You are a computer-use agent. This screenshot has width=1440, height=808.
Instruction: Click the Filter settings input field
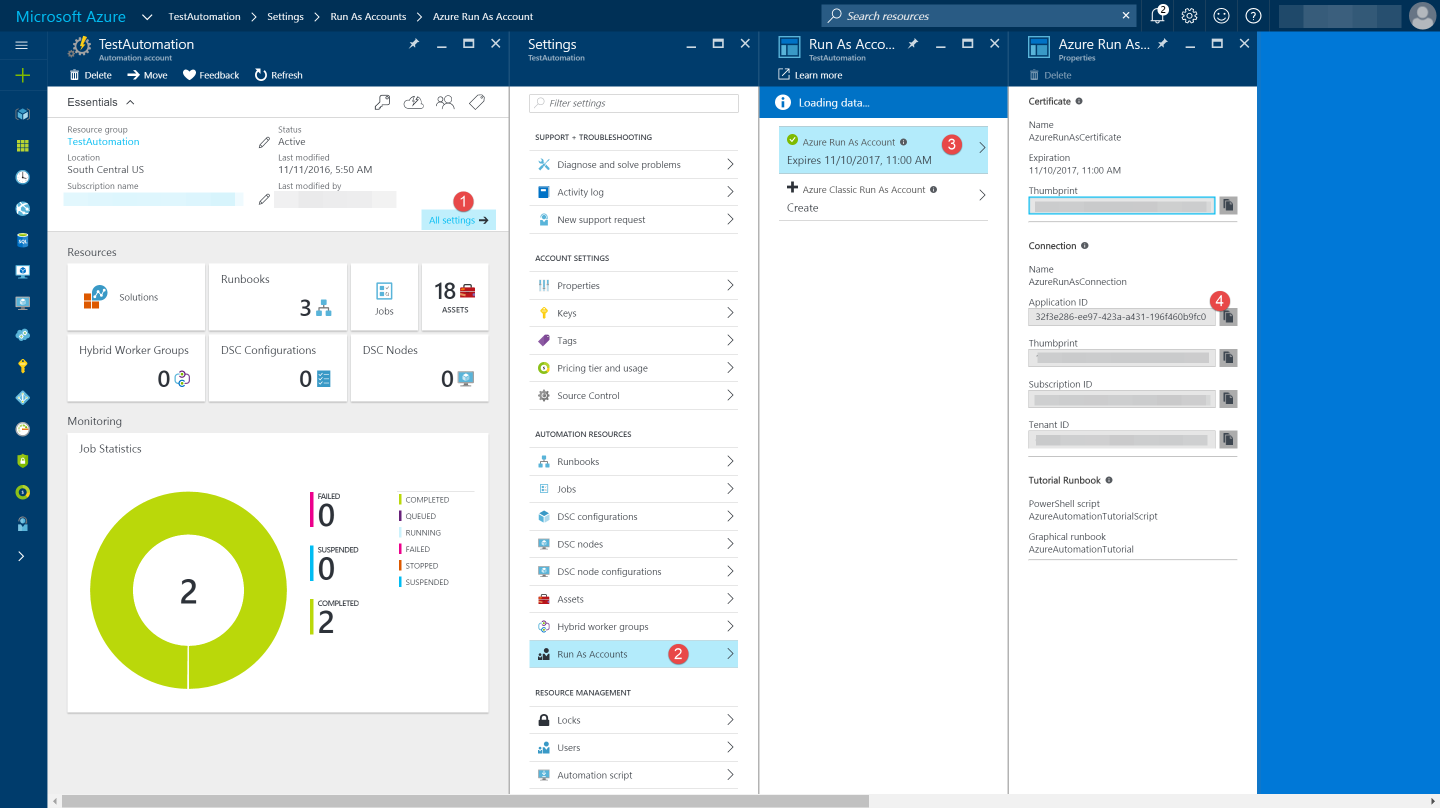[x=634, y=103]
